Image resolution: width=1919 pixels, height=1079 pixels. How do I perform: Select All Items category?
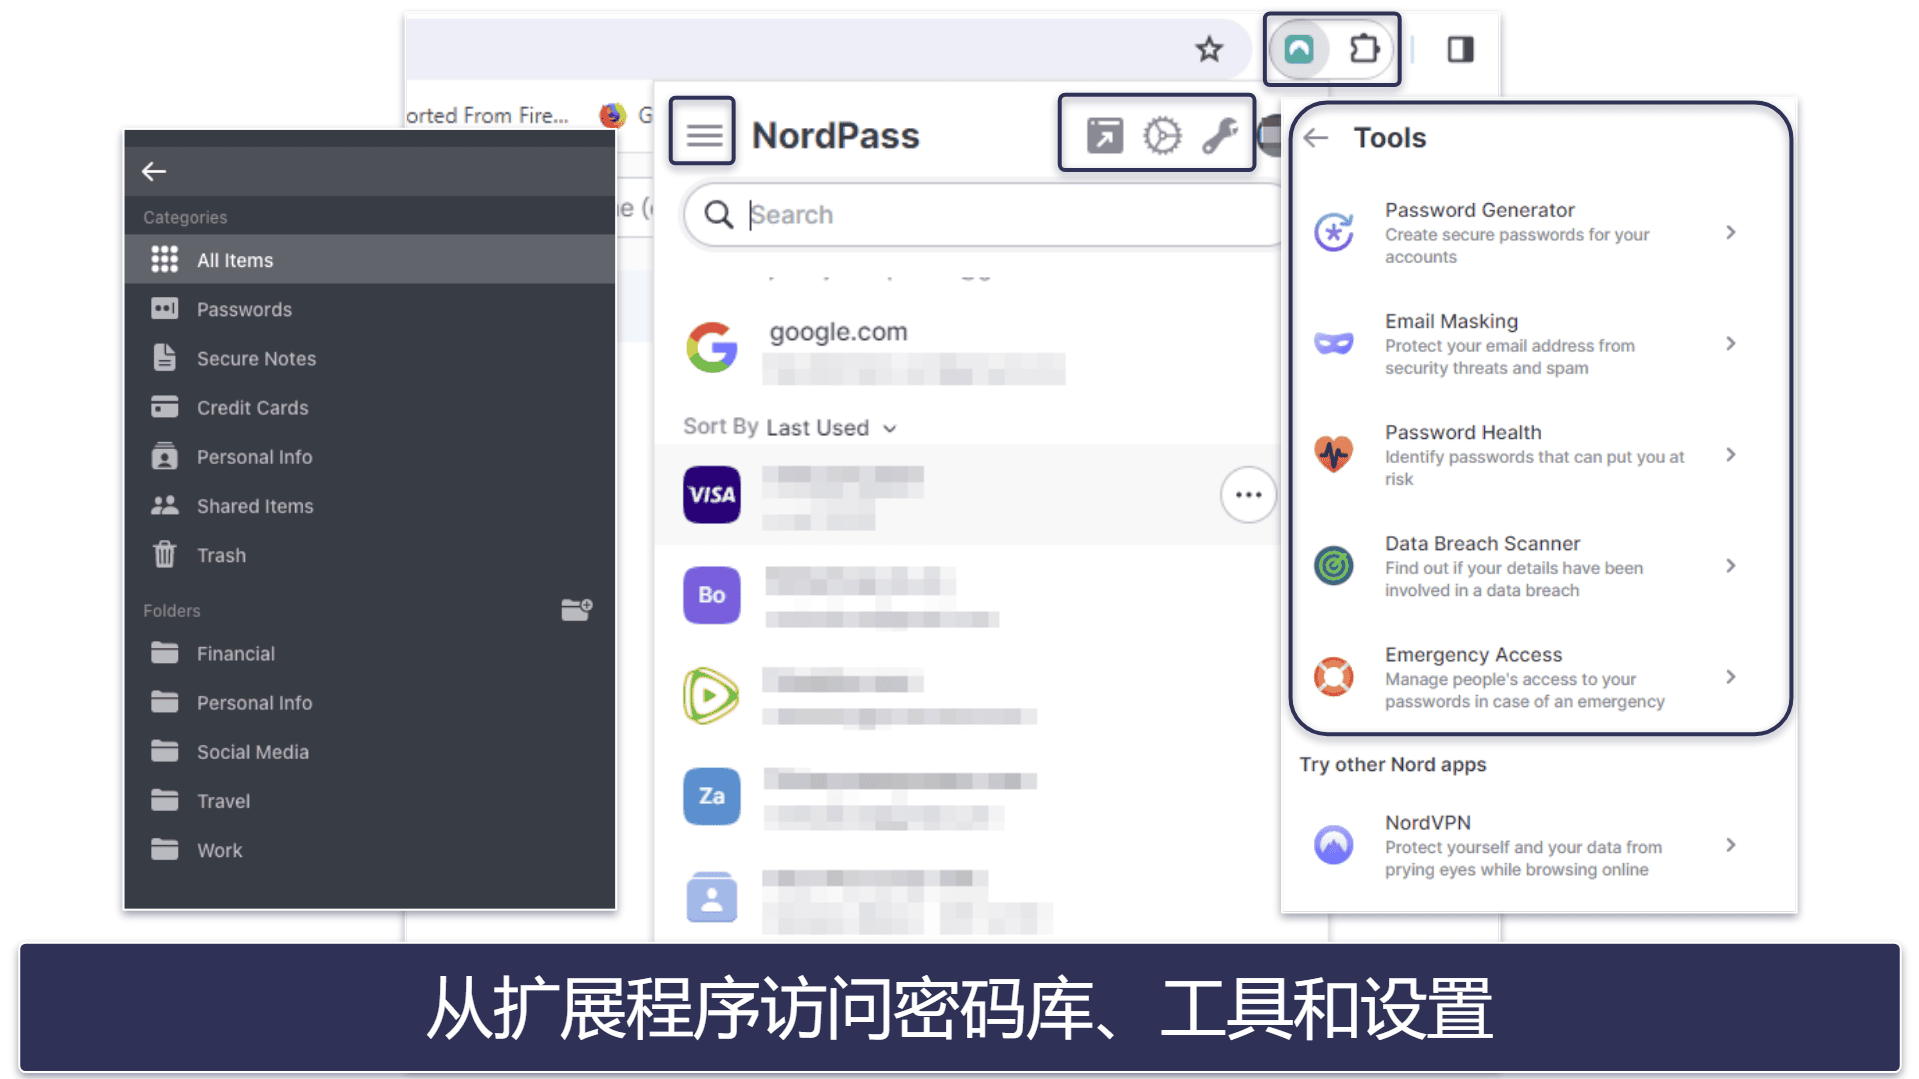coord(370,260)
